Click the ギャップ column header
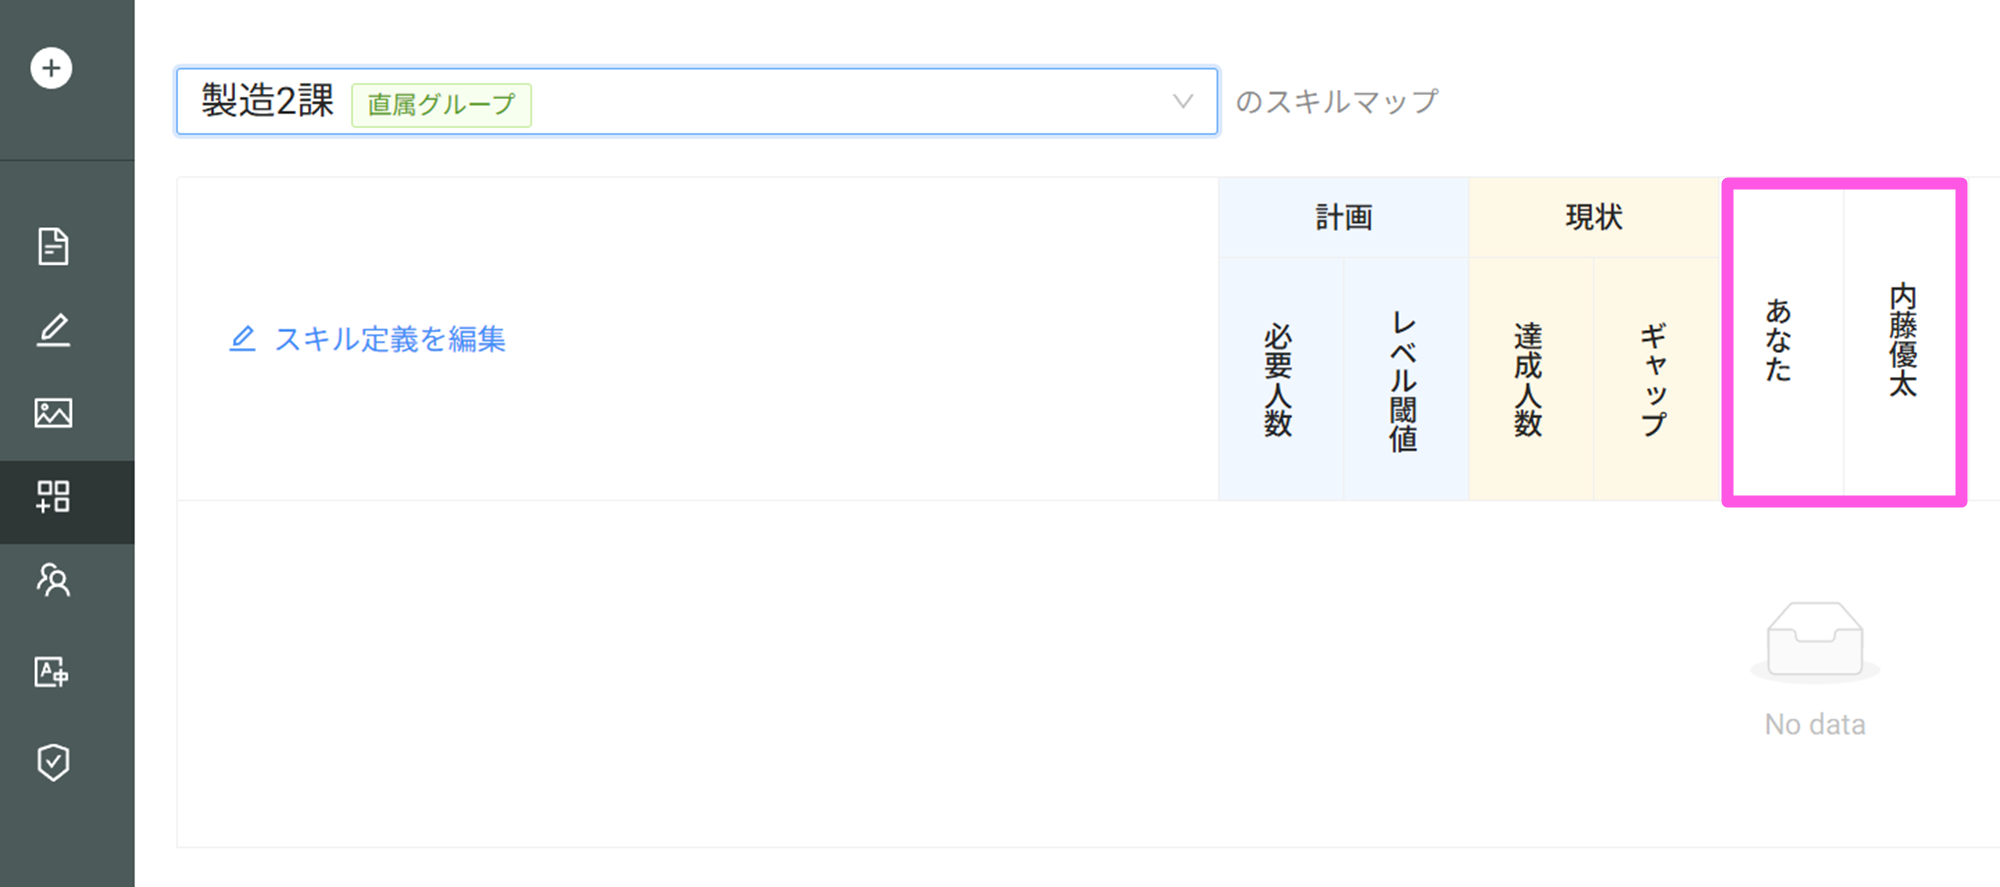 [x=1654, y=379]
